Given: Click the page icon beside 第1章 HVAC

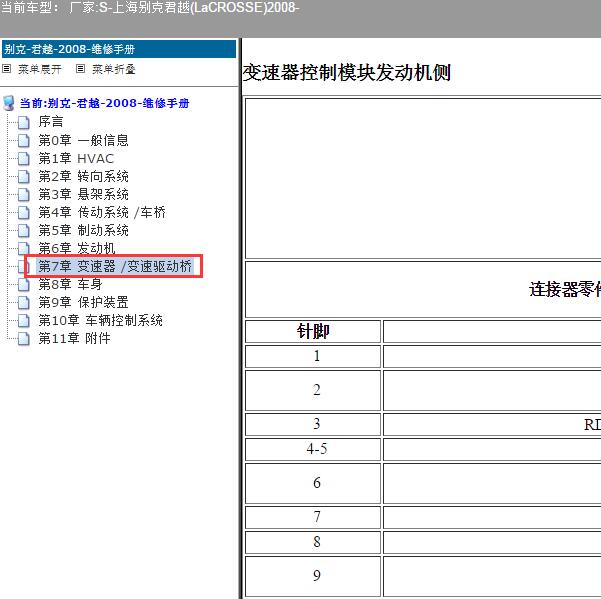Looking at the screenshot, I should coord(24,158).
